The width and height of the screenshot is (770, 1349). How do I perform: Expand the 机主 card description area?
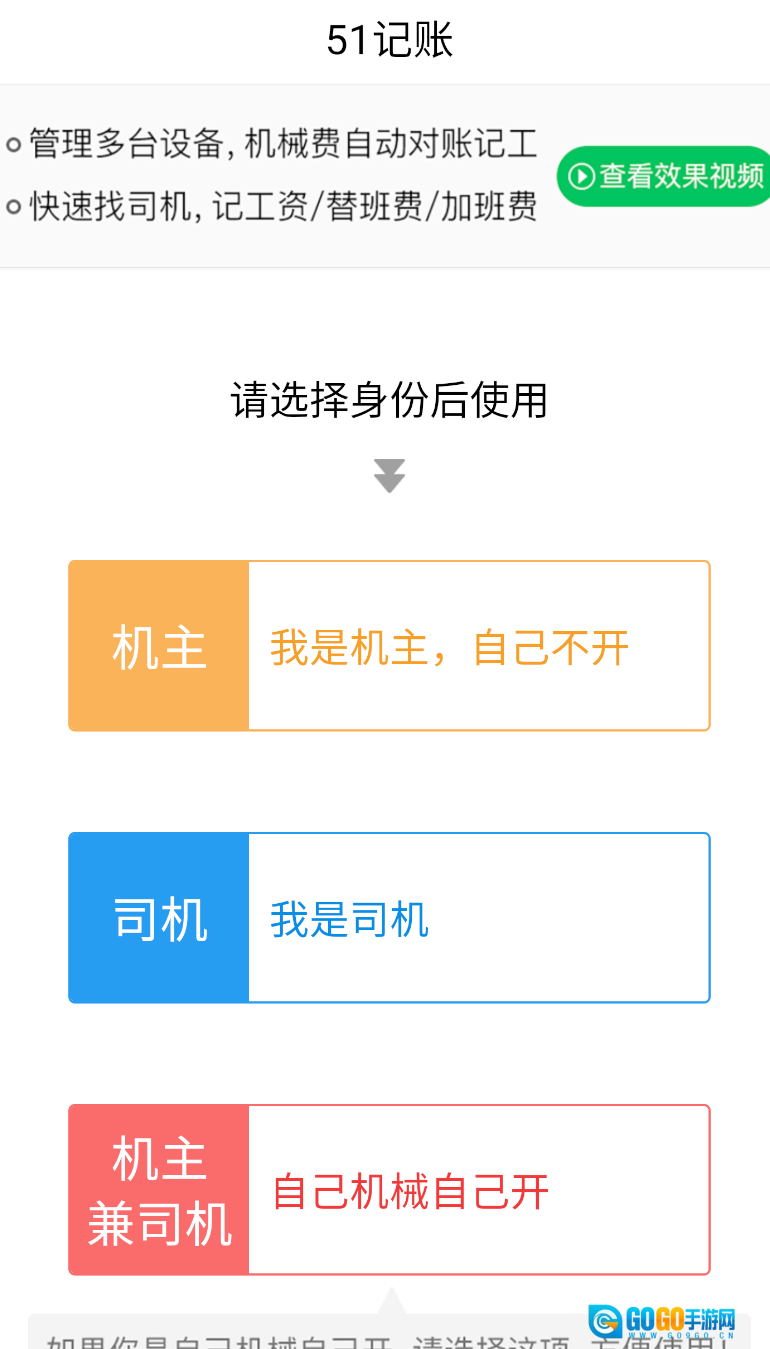tap(480, 645)
